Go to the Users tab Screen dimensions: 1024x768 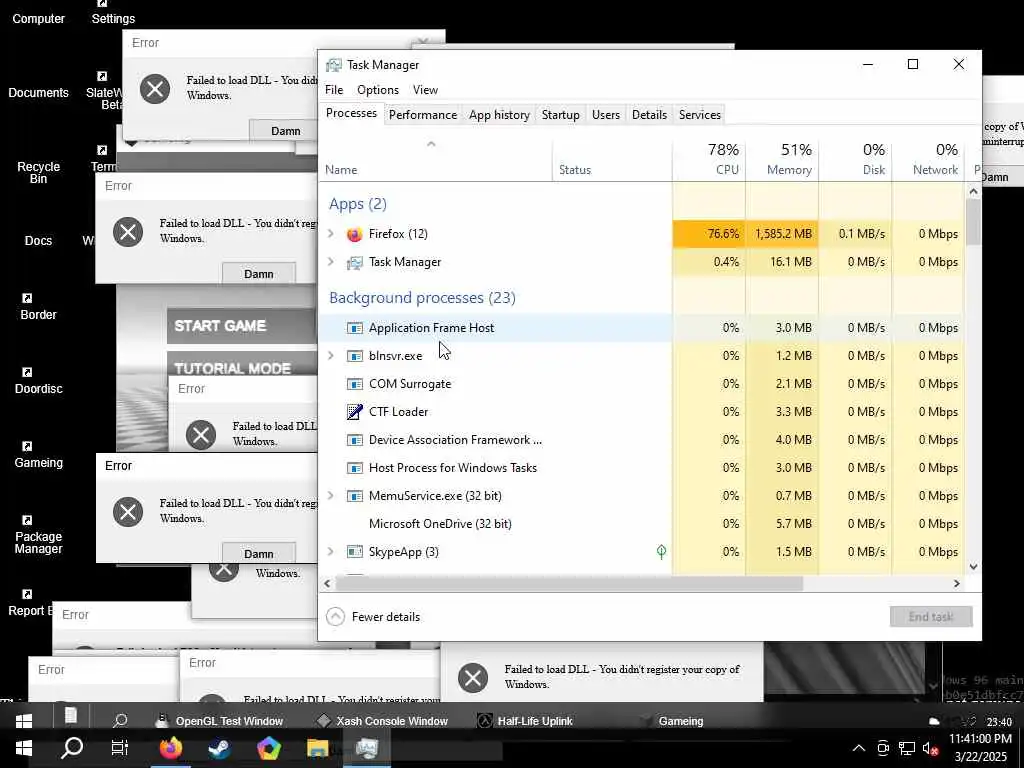point(605,115)
